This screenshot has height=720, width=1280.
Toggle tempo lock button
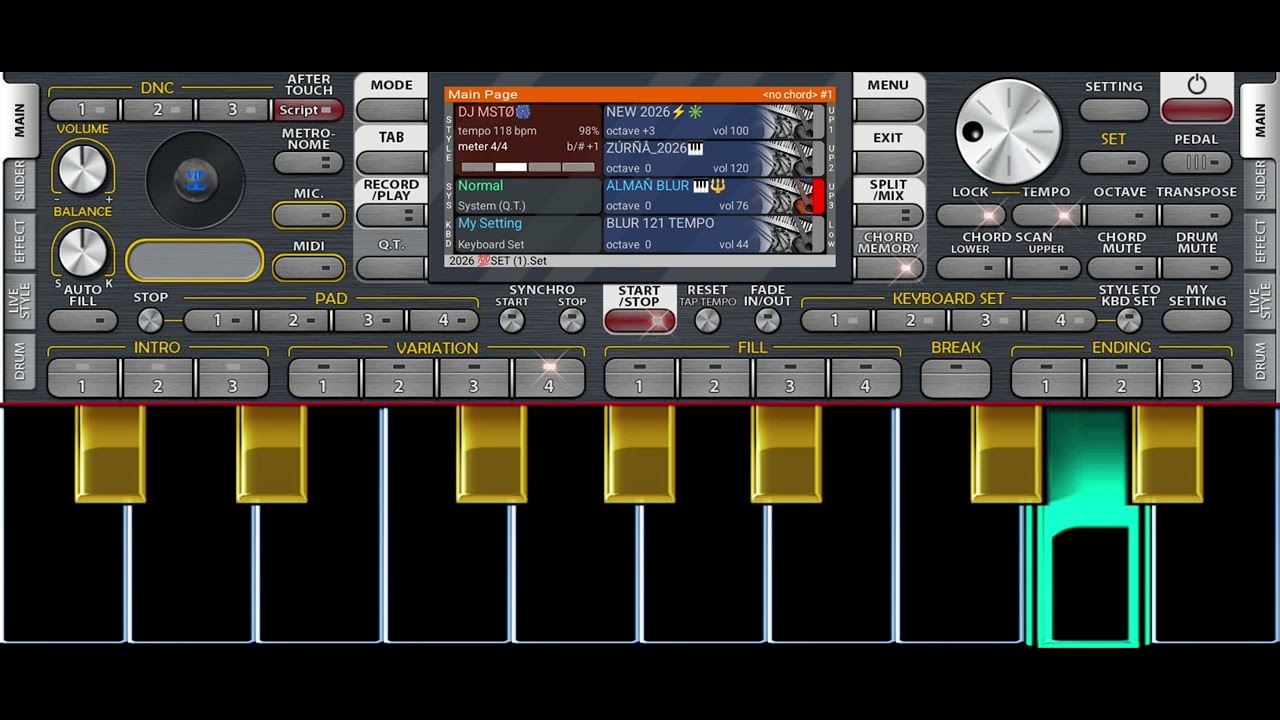(972, 215)
